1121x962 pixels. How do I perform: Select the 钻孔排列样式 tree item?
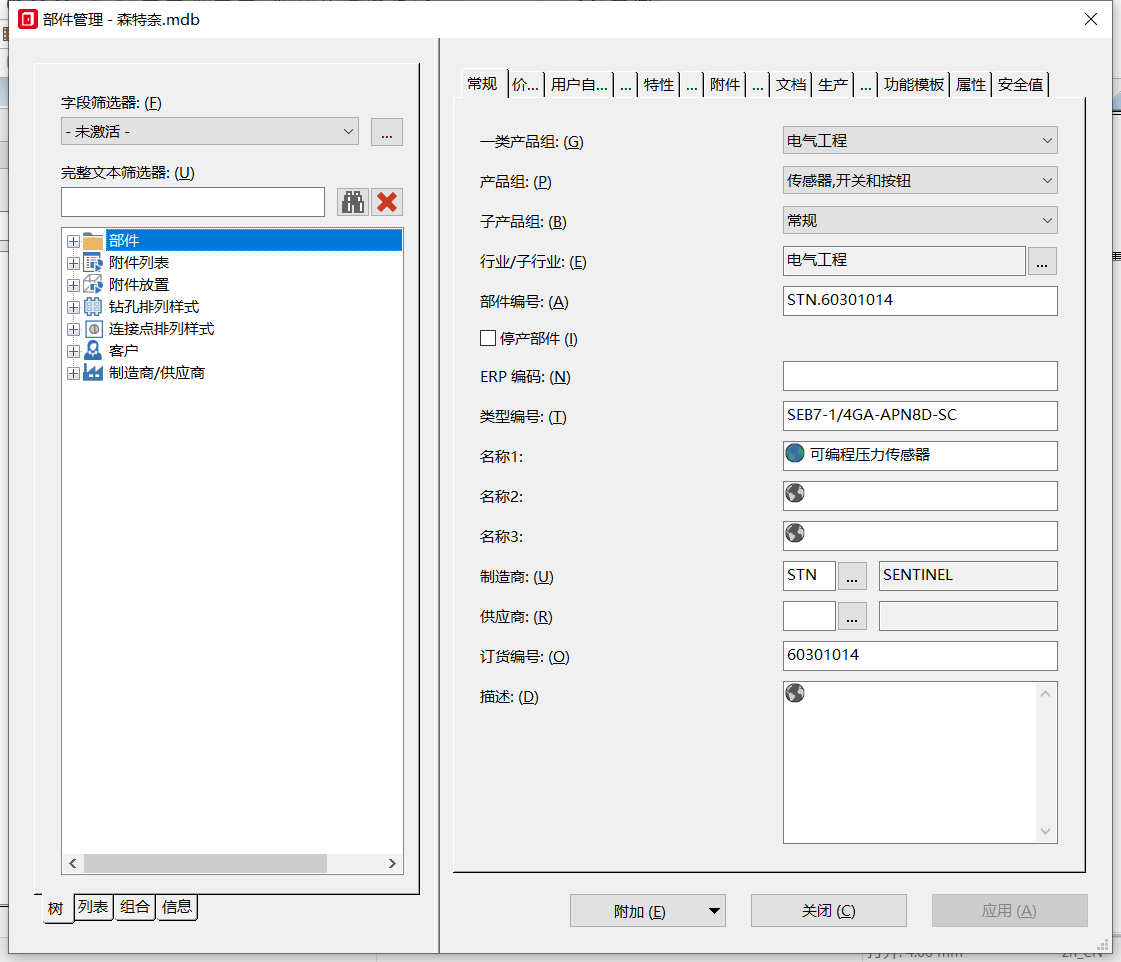click(154, 307)
